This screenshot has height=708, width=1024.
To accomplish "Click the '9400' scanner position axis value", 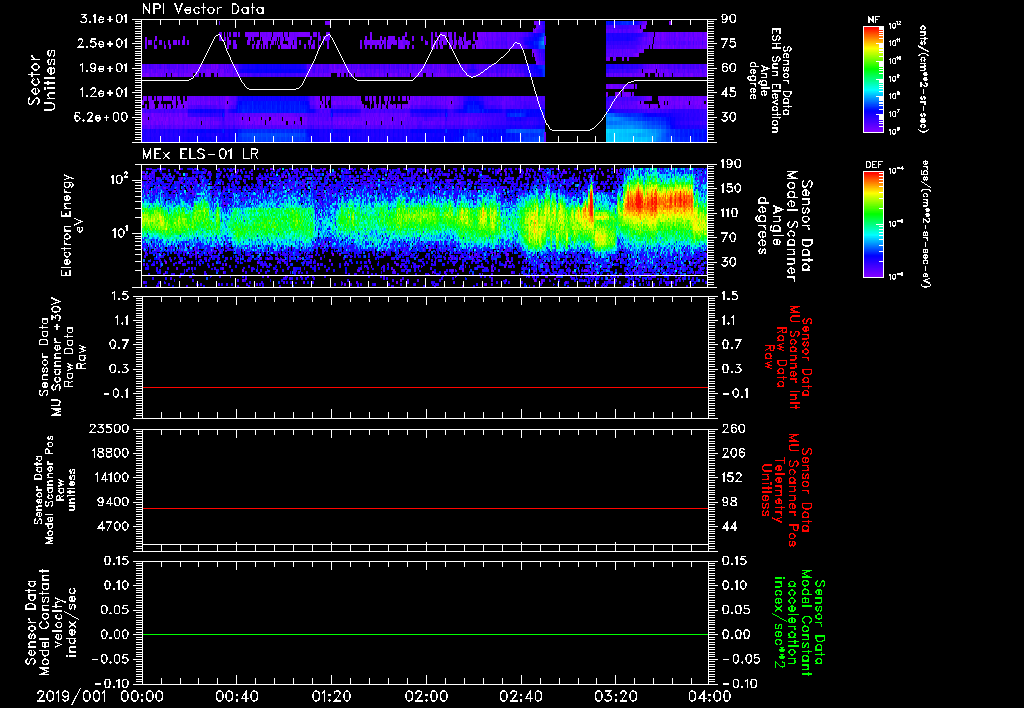I will [x=114, y=502].
